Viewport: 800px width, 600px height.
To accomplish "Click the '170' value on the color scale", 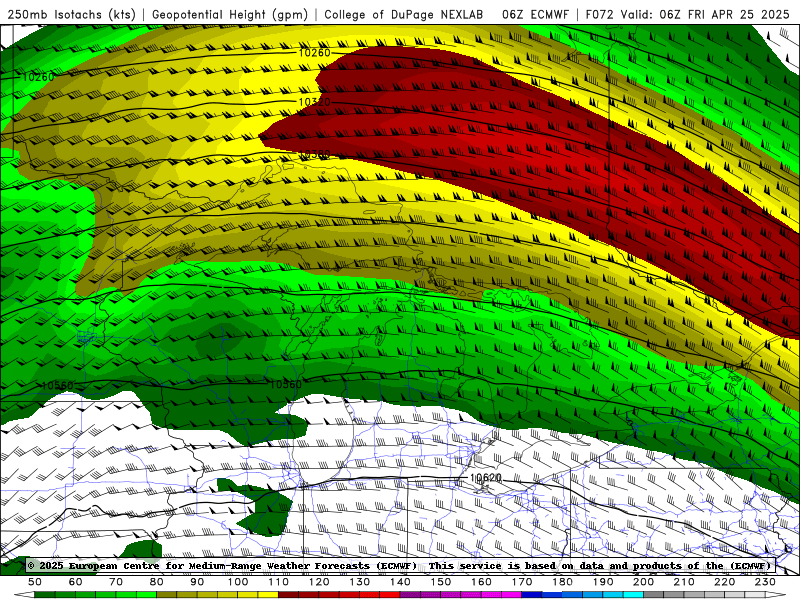I will tap(521, 582).
